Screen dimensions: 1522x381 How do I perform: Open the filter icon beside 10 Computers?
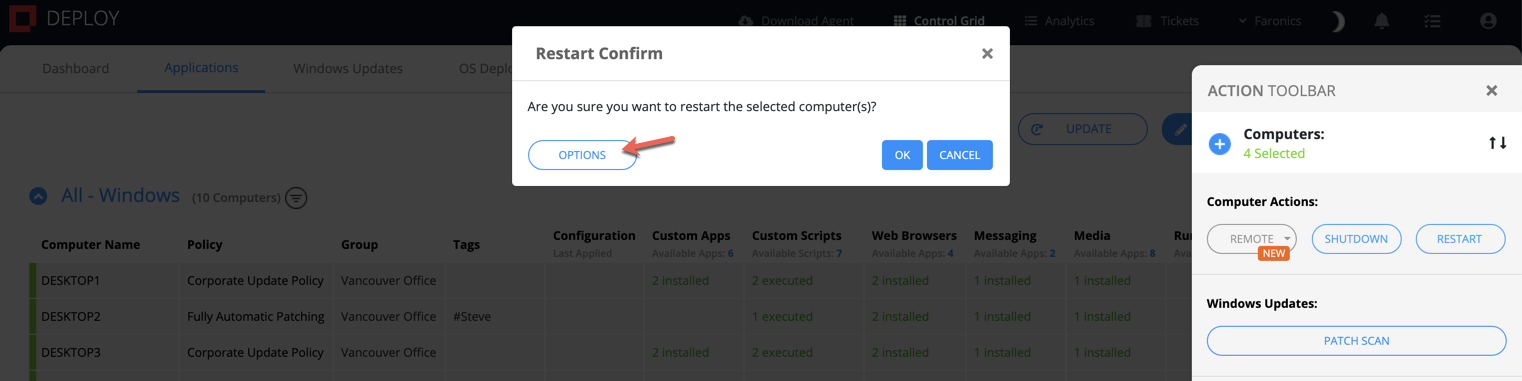pos(296,198)
